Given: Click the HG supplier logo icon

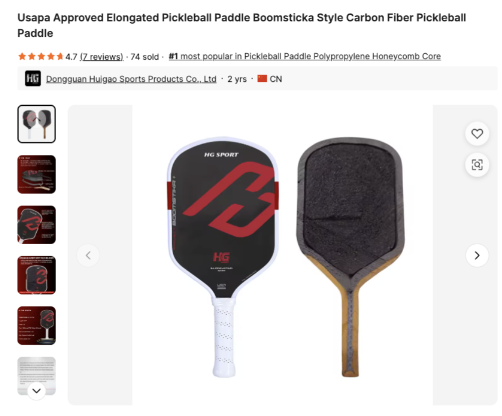Looking at the screenshot, I should tap(33, 79).
